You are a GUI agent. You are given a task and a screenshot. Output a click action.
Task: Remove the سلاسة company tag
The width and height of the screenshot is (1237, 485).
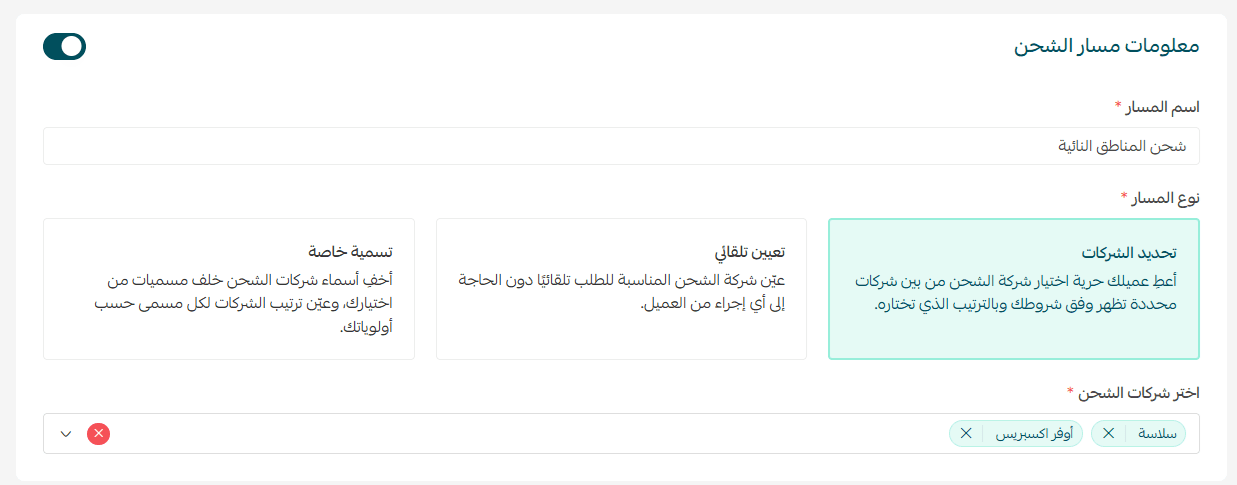[x=1108, y=434]
